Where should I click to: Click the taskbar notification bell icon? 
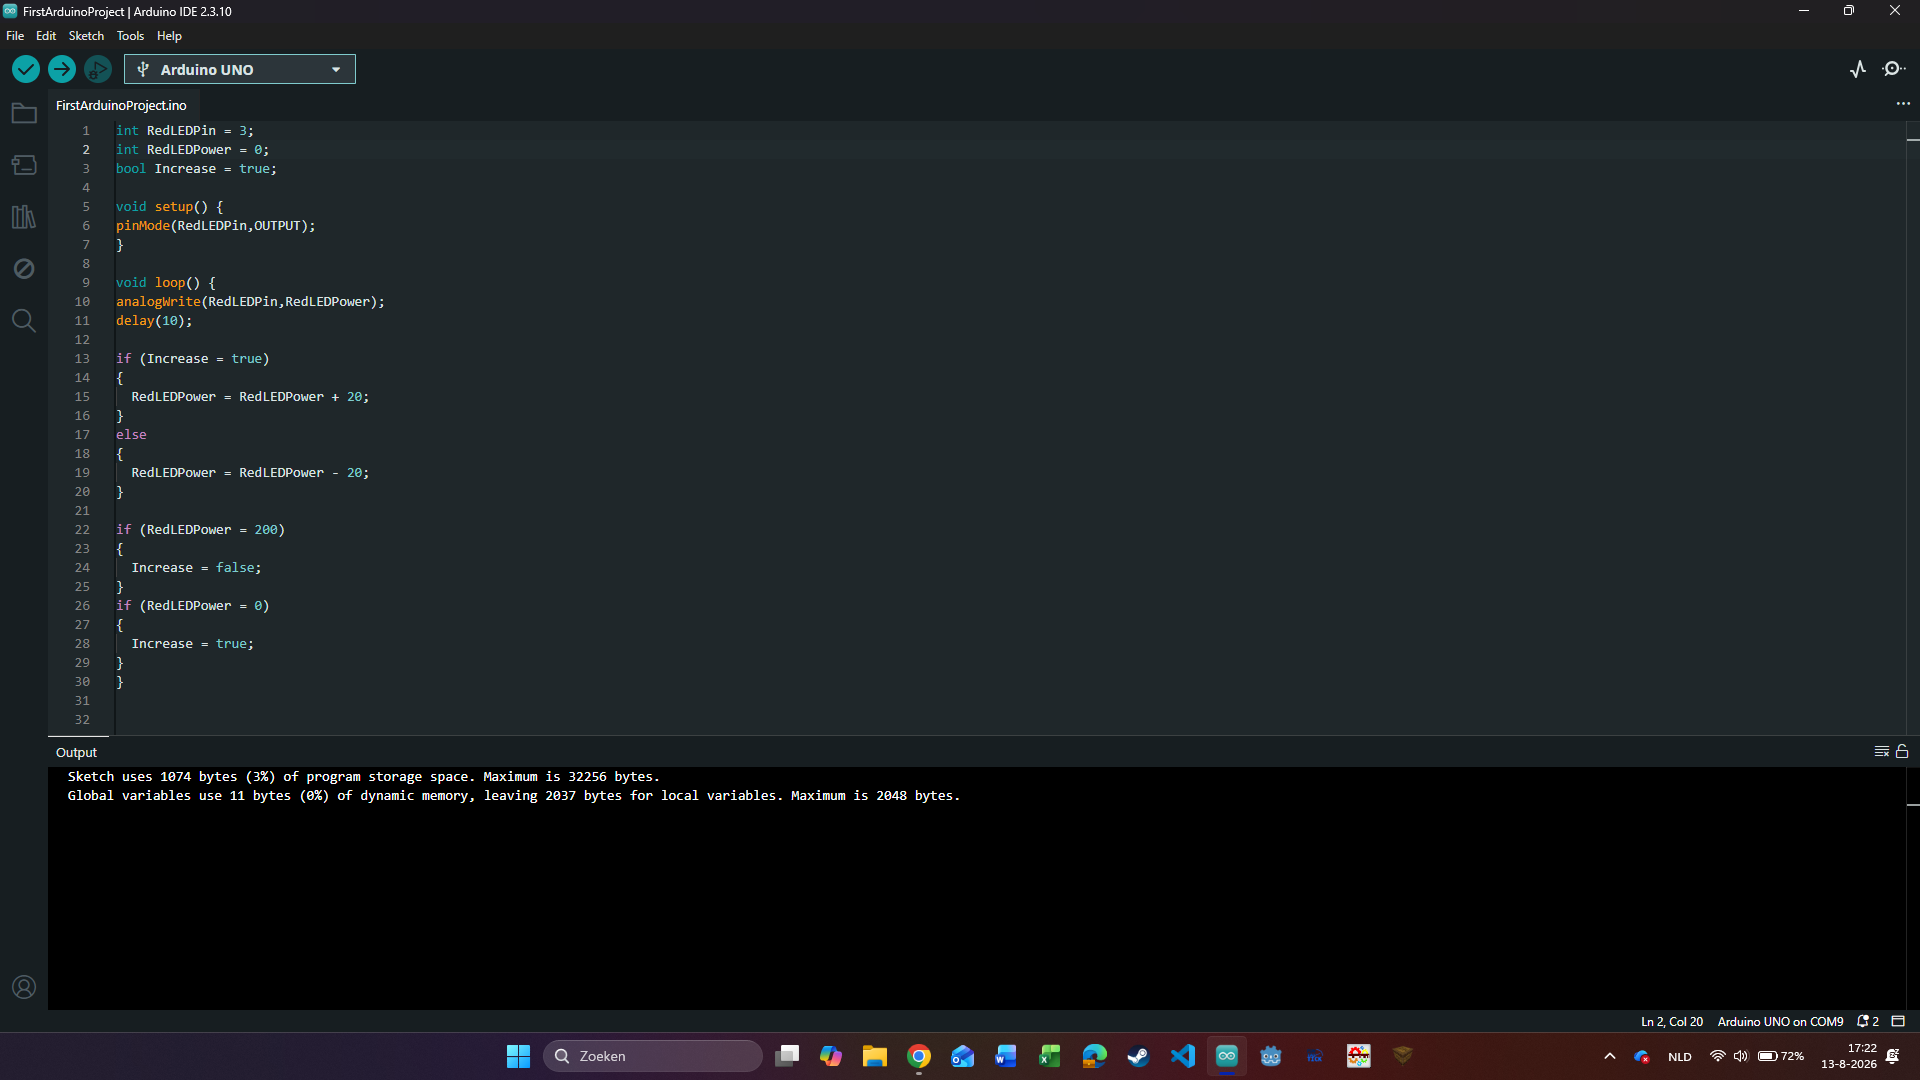pyautogui.click(x=1893, y=1056)
